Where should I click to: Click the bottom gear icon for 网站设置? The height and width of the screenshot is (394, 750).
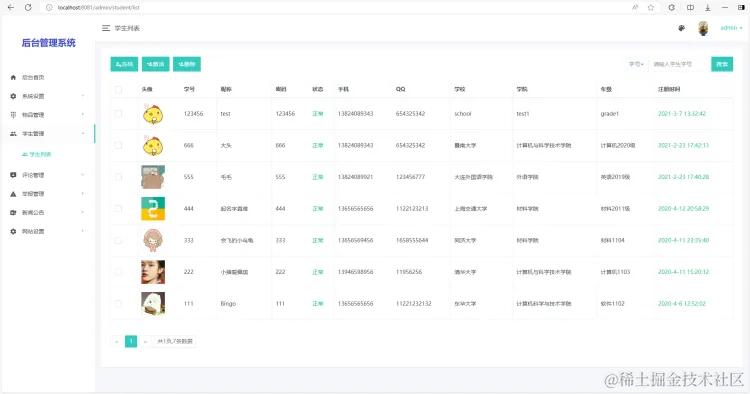point(13,231)
